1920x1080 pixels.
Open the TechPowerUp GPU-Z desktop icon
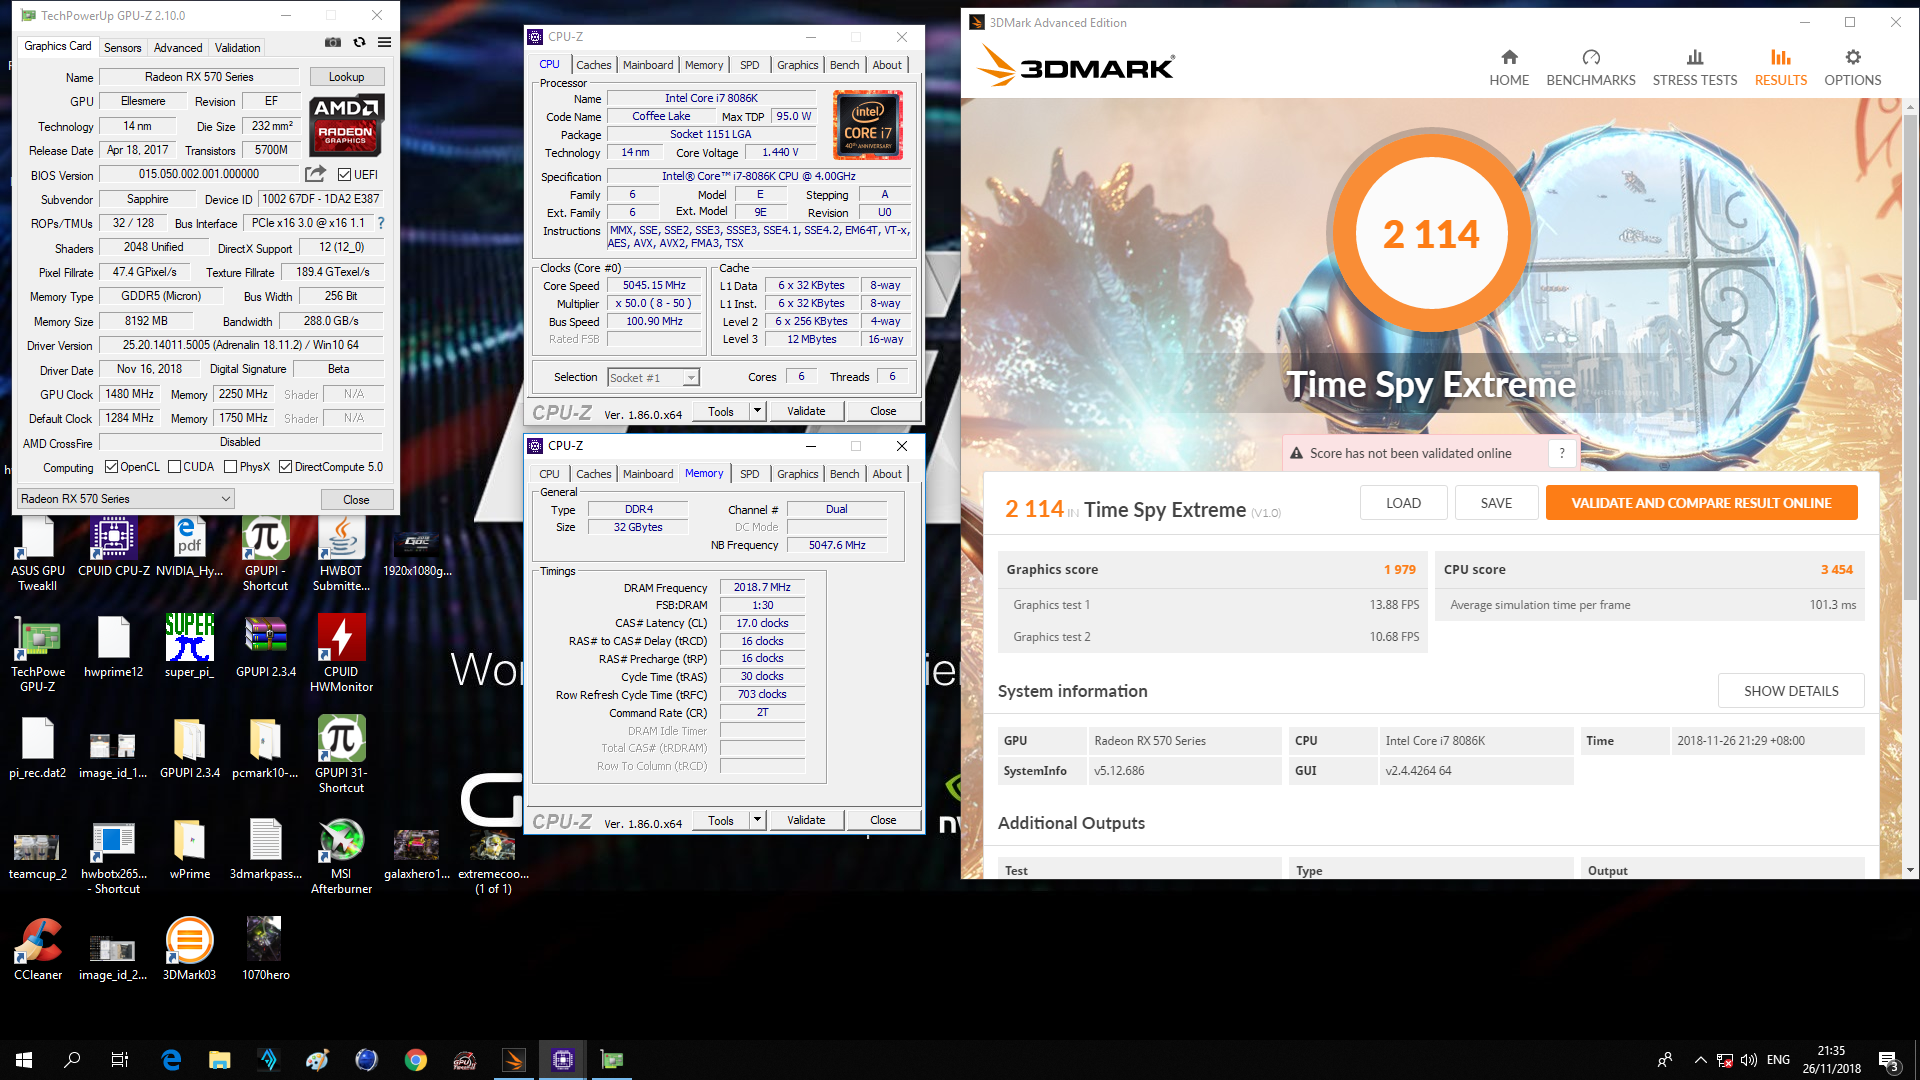coord(38,654)
